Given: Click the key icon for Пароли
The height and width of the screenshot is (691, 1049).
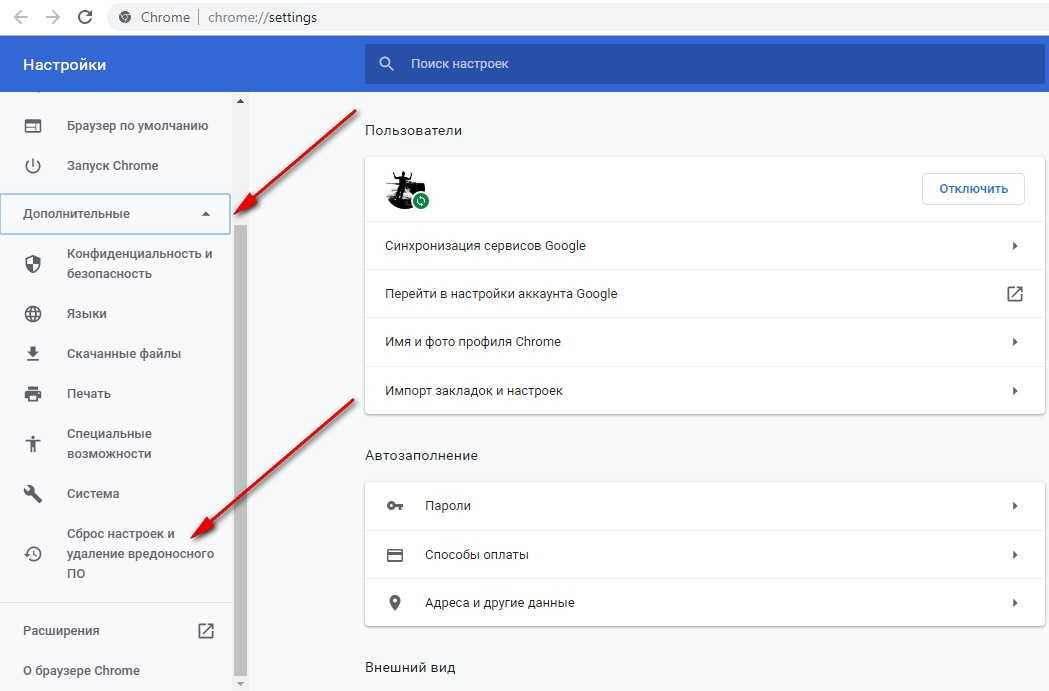Looking at the screenshot, I should coord(395,506).
